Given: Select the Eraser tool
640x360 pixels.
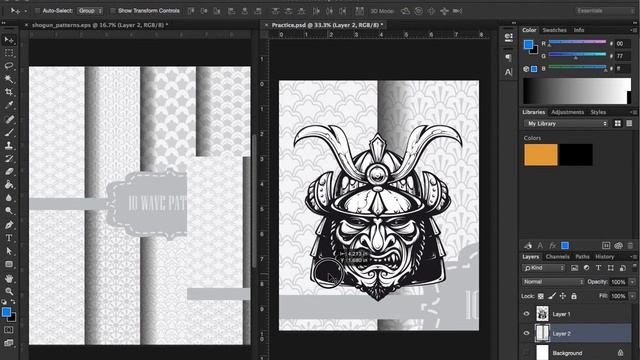Looking at the screenshot, I should tap(9, 171).
